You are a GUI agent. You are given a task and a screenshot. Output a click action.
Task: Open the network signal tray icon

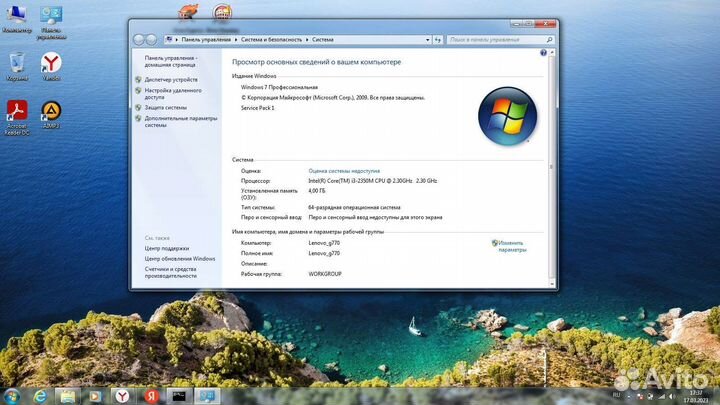point(661,396)
